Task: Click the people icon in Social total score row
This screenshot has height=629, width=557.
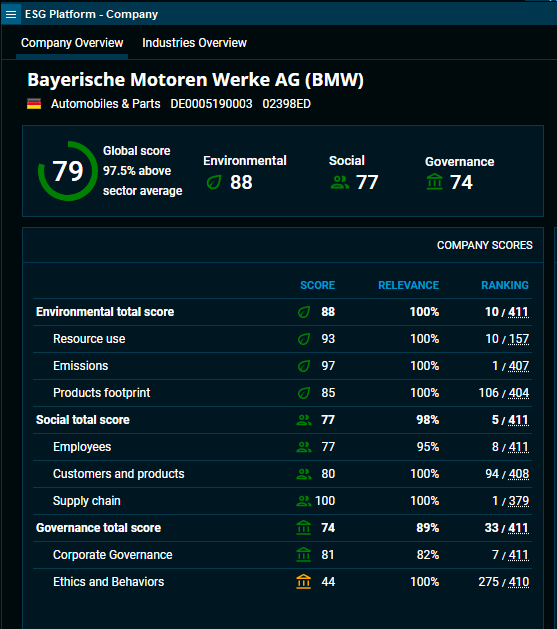Action: pos(304,420)
